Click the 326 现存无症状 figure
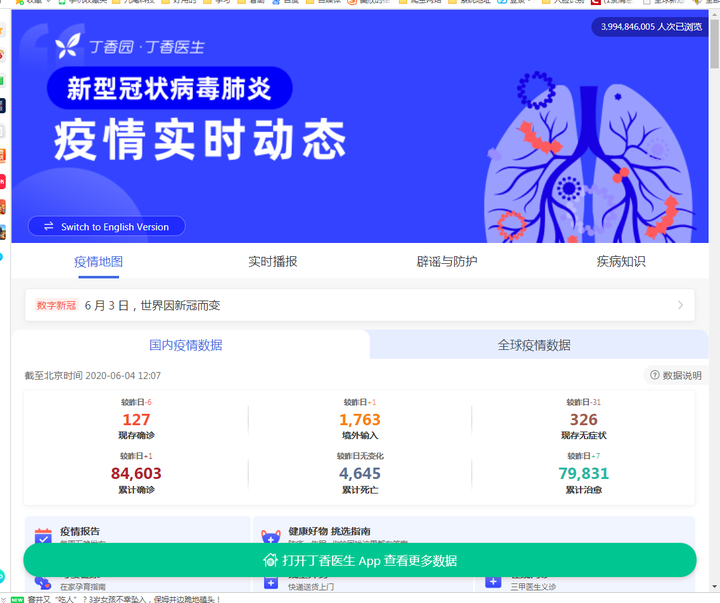The width and height of the screenshot is (720, 603). pos(584,419)
